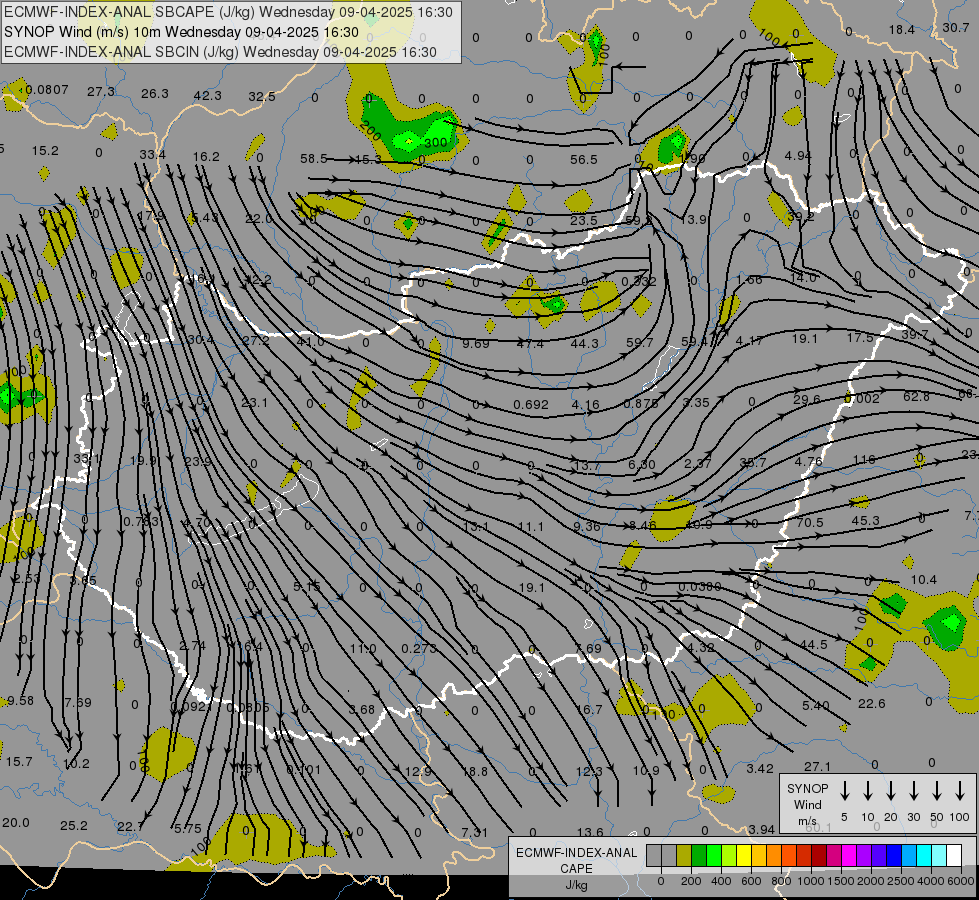The height and width of the screenshot is (900, 979).
Task: Click the map value 29.6
Action: click(x=807, y=399)
